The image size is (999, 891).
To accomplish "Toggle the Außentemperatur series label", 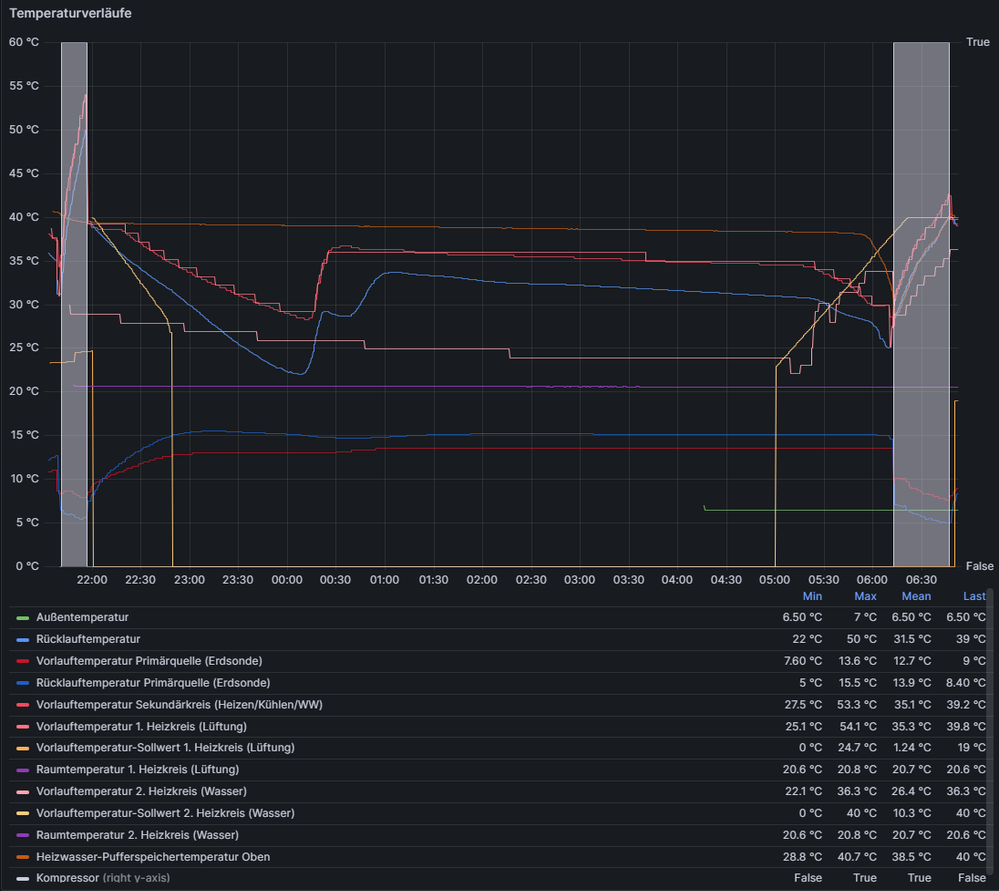I will [82, 618].
